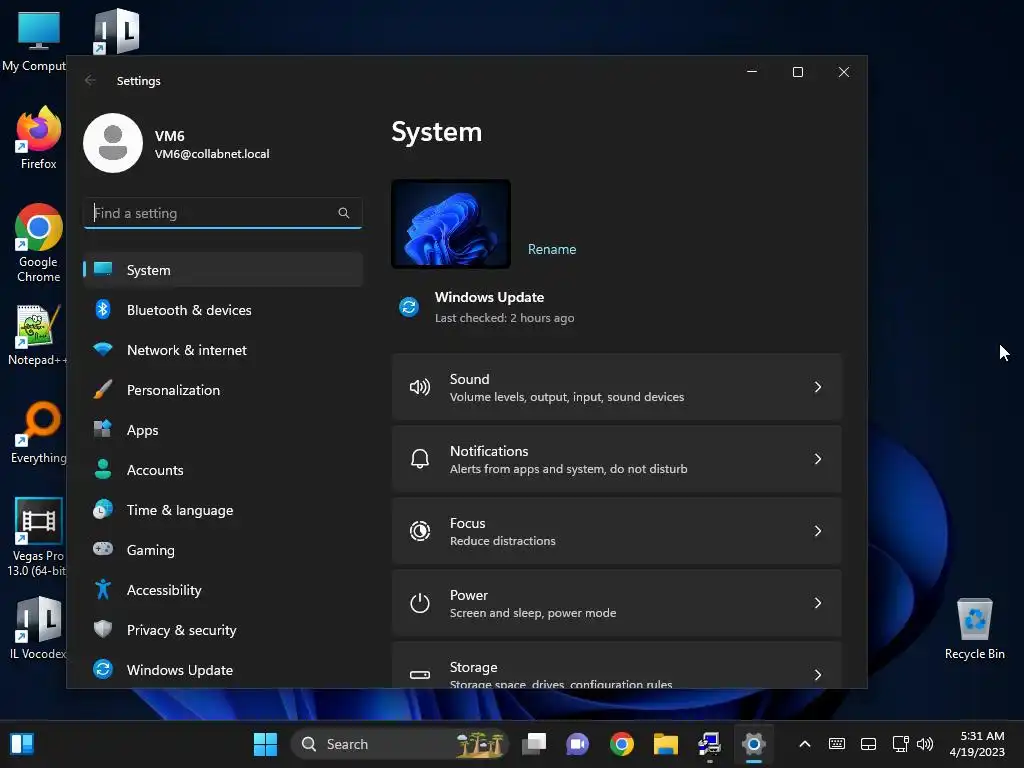Expand the Focus row chevron
Viewport: 1024px width, 768px height.
tap(818, 531)
